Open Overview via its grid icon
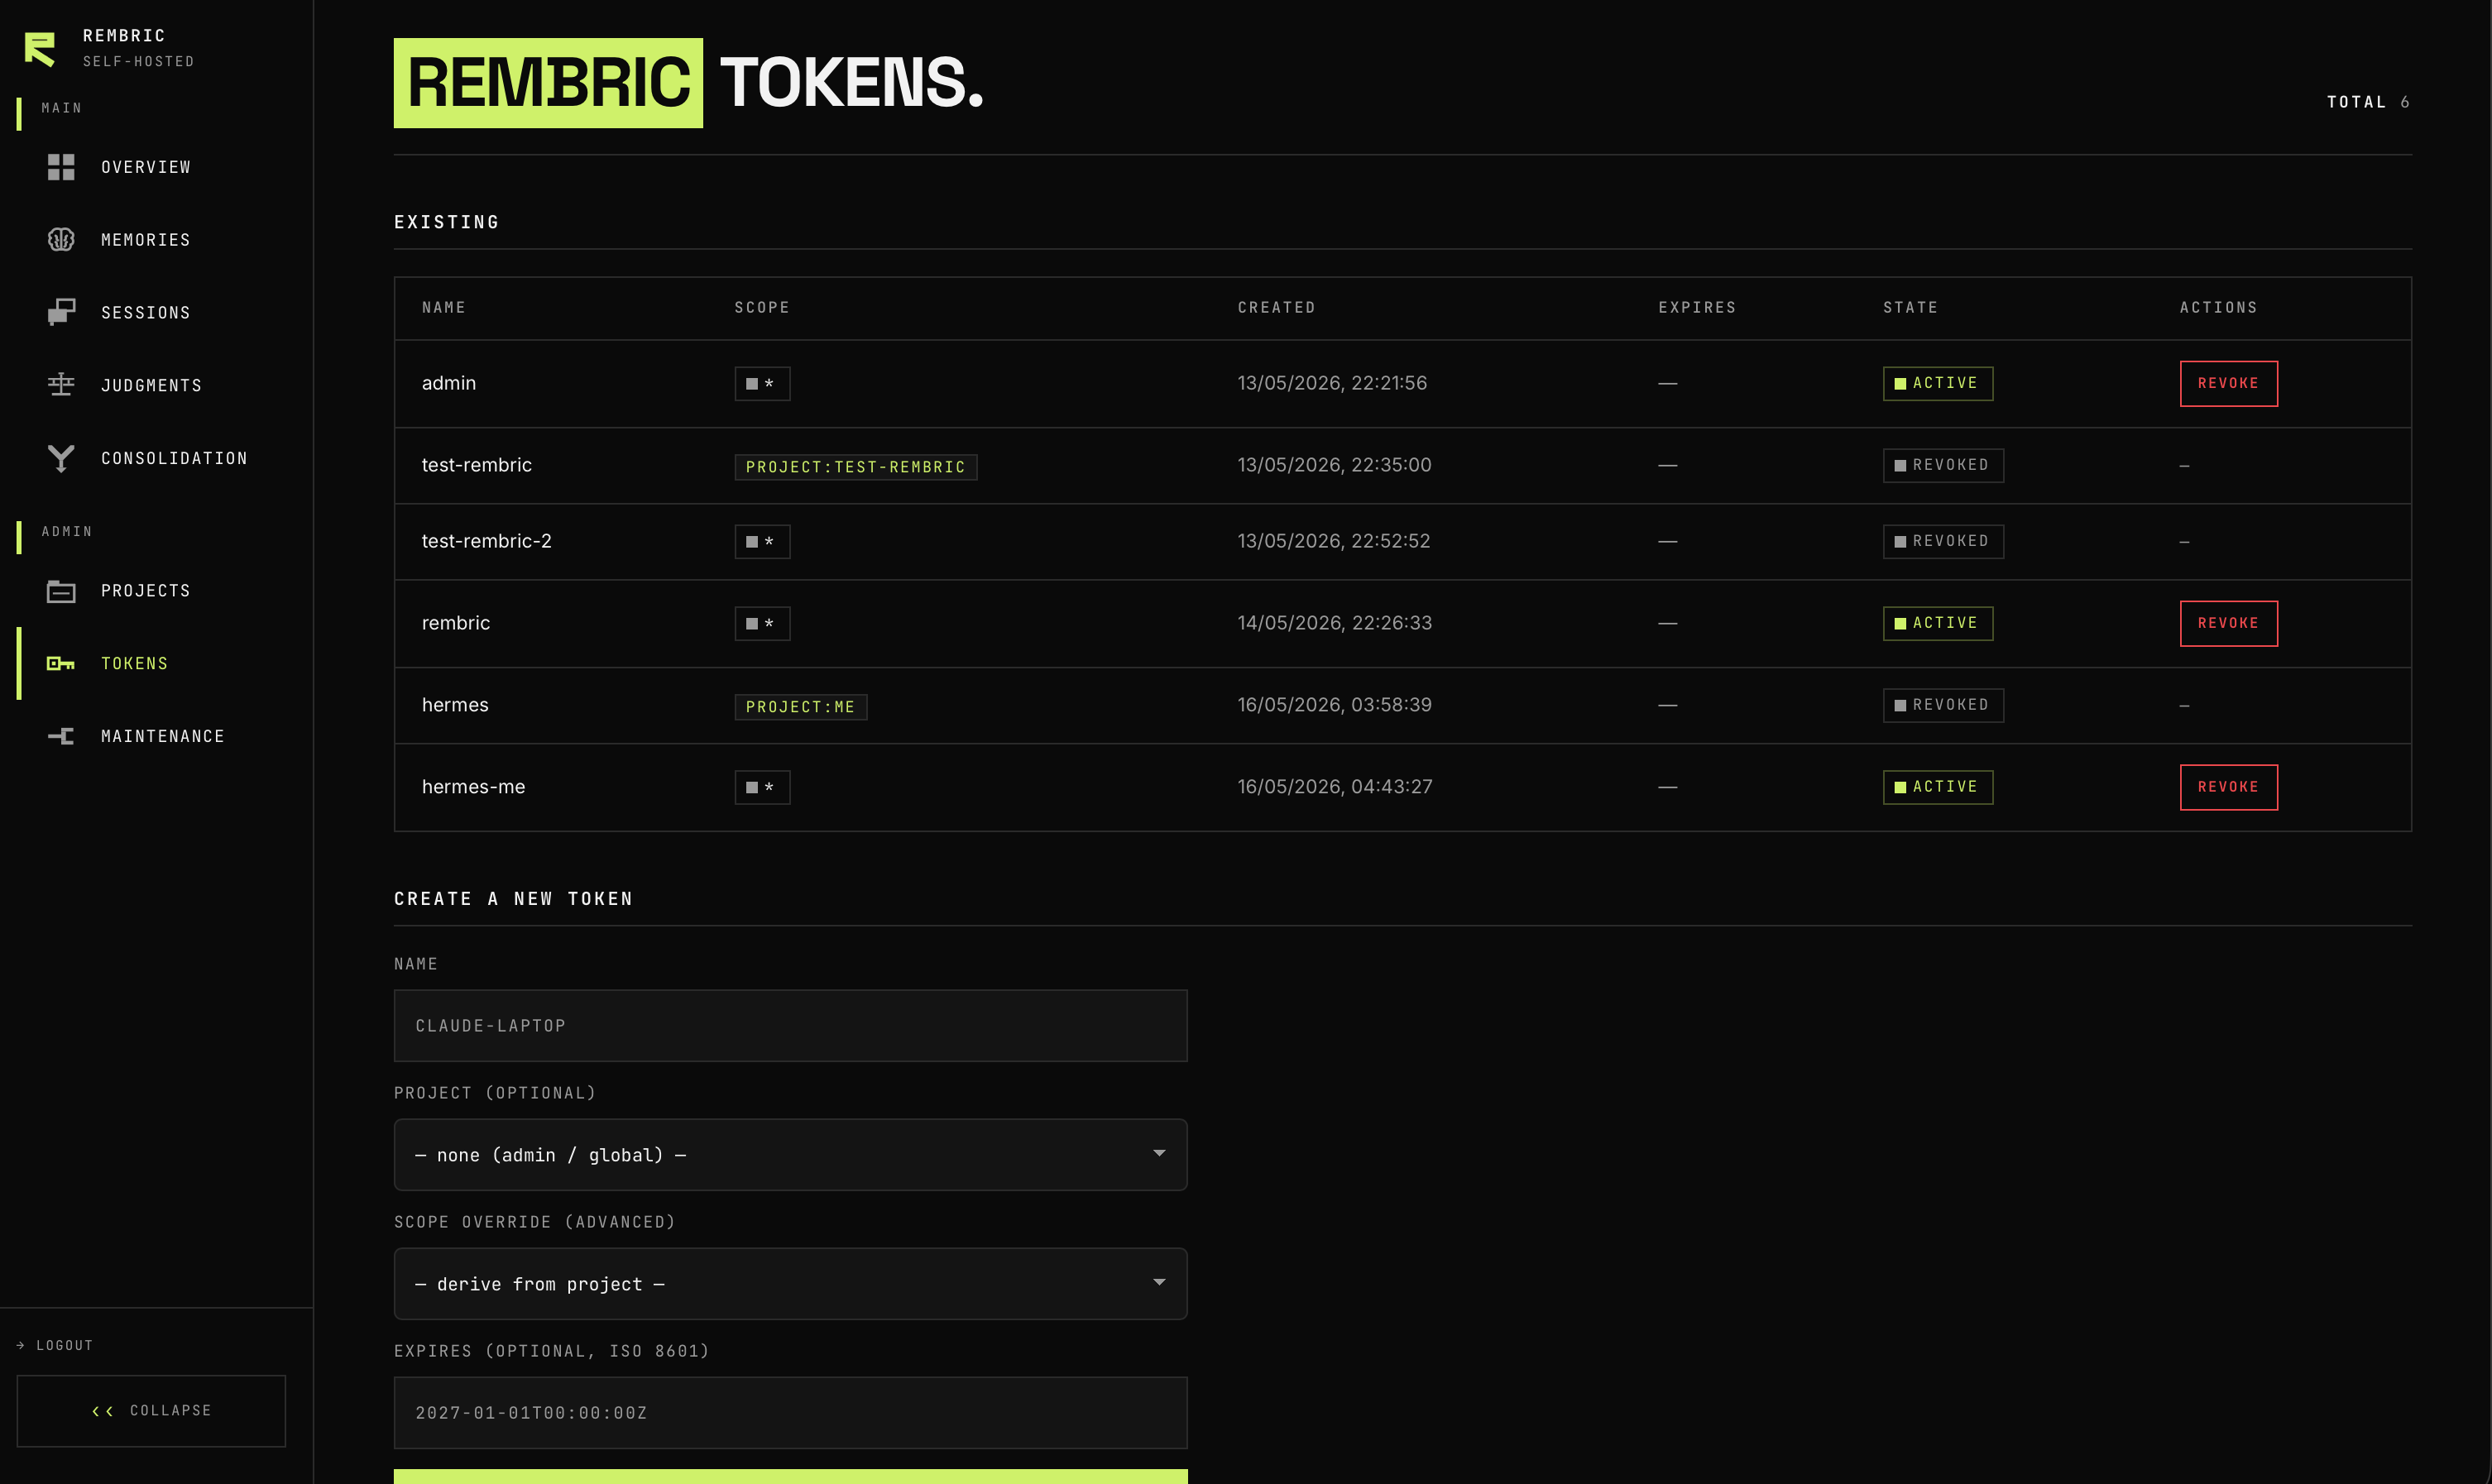 click(x=61, y=167)
